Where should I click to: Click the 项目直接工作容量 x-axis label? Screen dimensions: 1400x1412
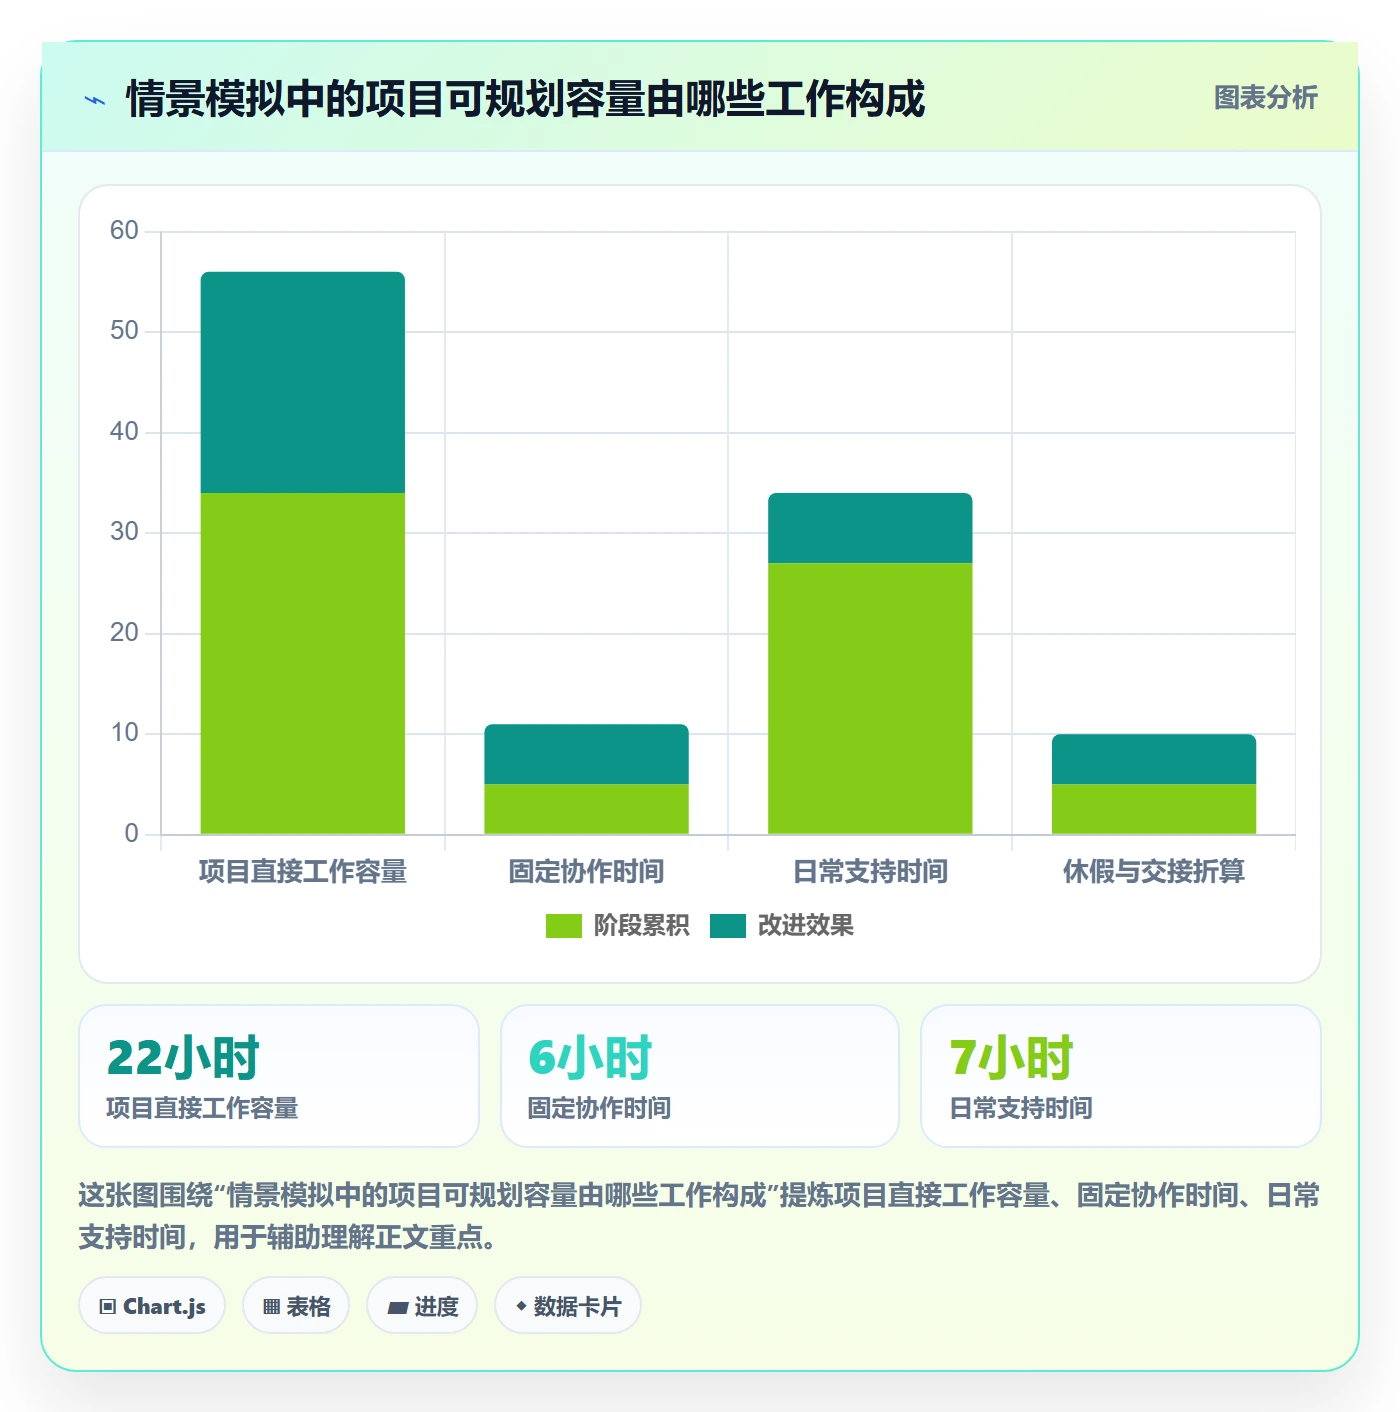click(x=303, y=872)
